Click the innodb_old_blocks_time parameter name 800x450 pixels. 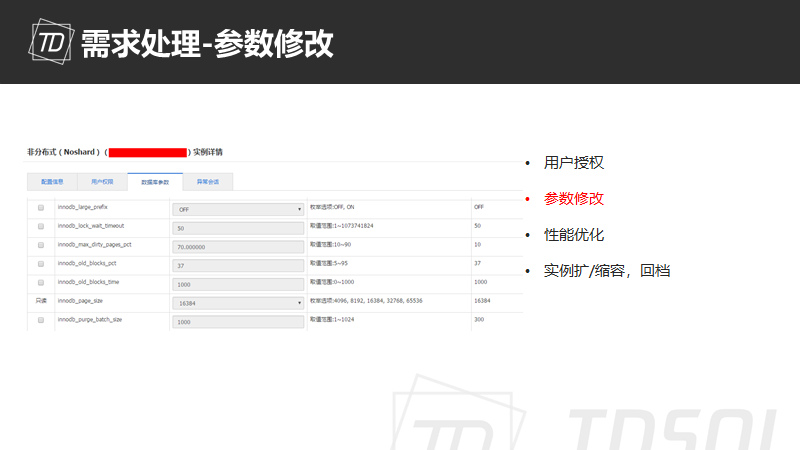coord(88,282)
